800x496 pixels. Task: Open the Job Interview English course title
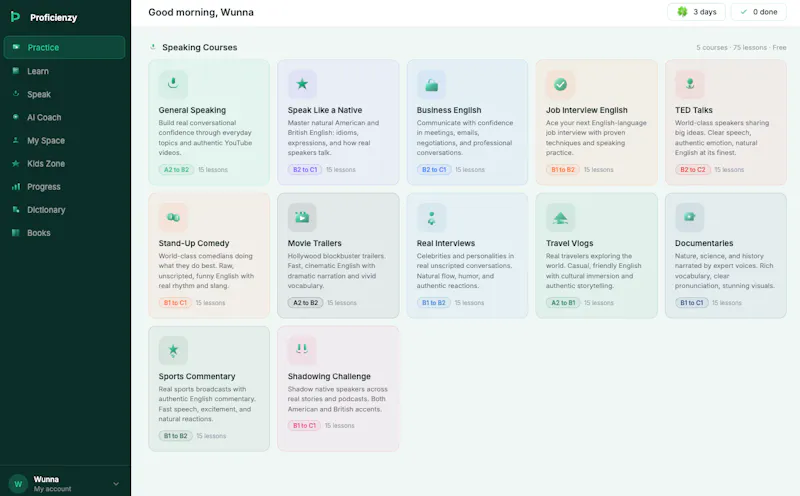[587, 110]
